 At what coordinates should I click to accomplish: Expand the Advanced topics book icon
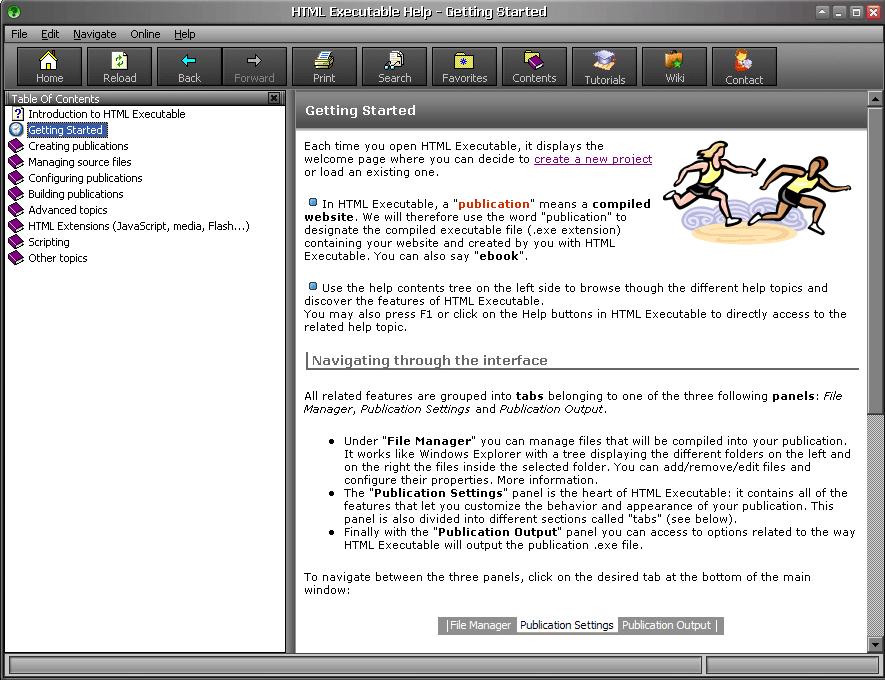pyautogui.click(x=16, y=210)
